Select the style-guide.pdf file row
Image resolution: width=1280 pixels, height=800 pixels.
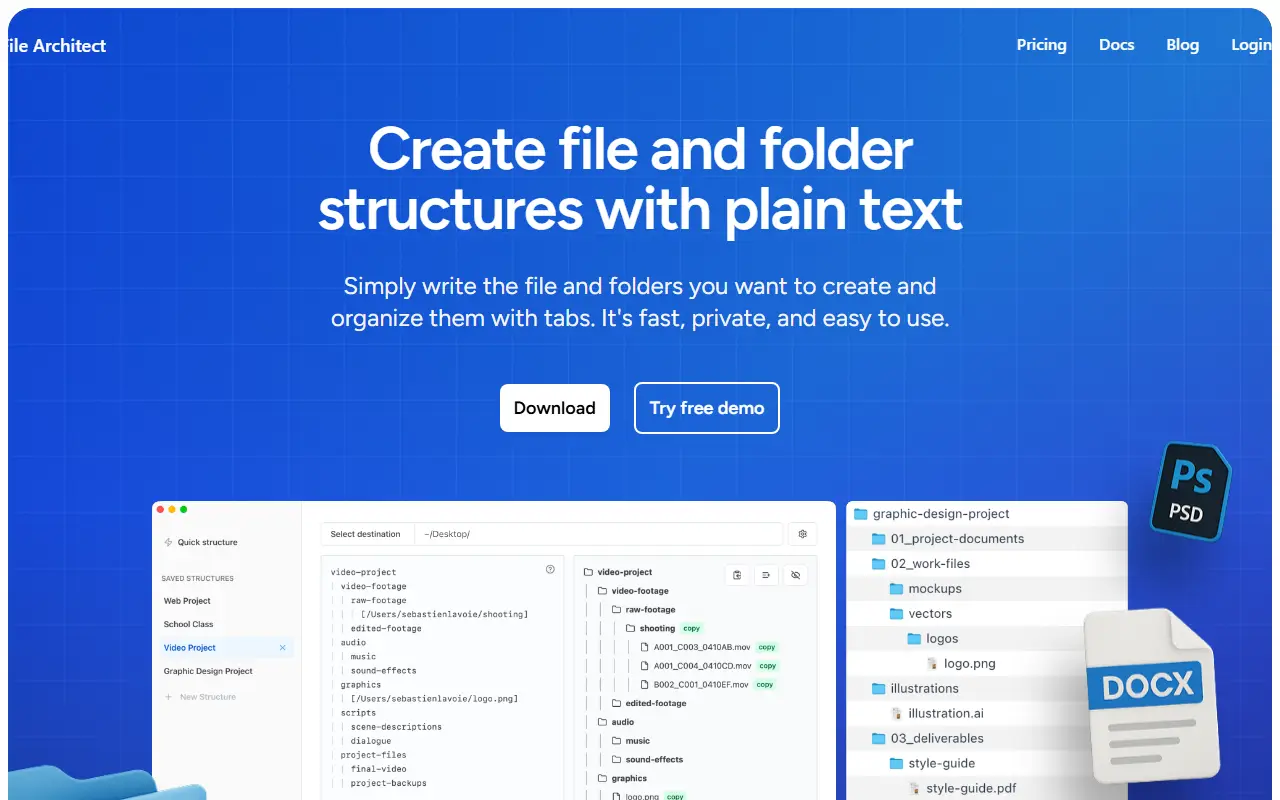987,789
